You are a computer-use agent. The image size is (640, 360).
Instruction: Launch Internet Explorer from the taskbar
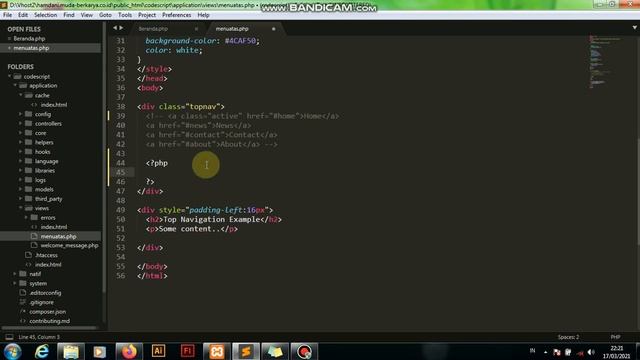click(42, 351)
